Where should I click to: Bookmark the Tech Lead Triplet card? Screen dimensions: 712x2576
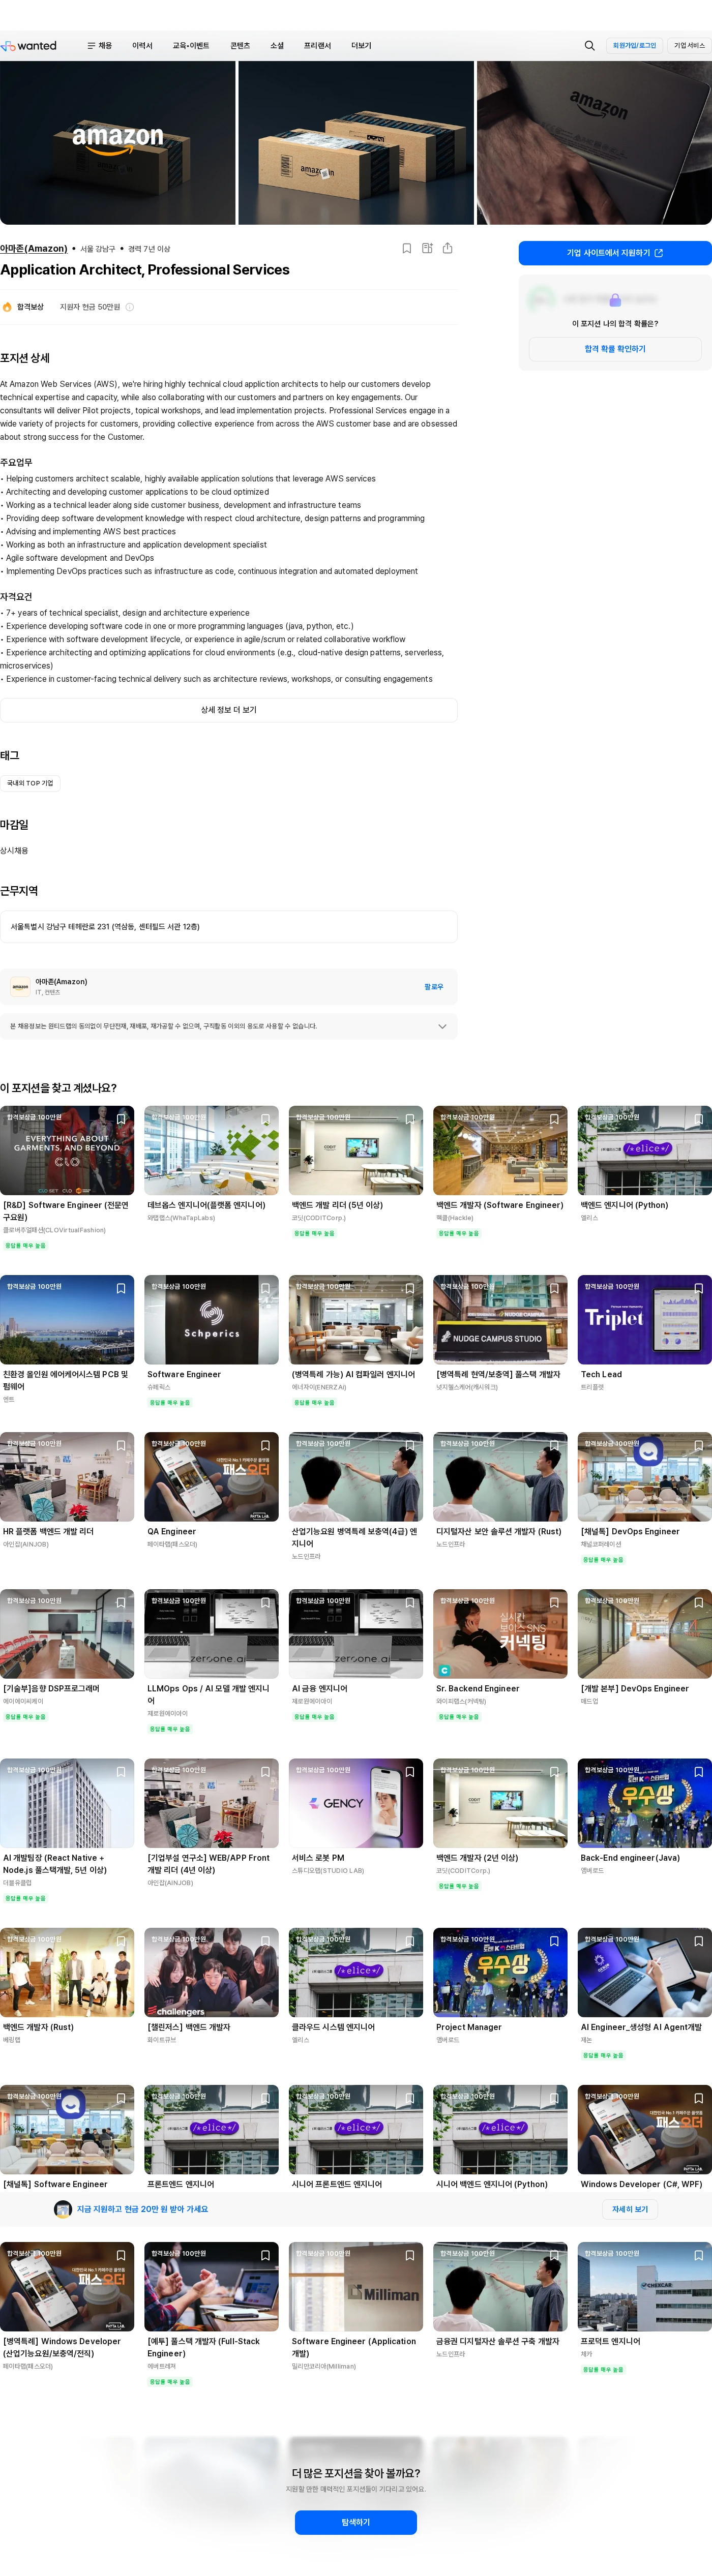(699, 1289)
